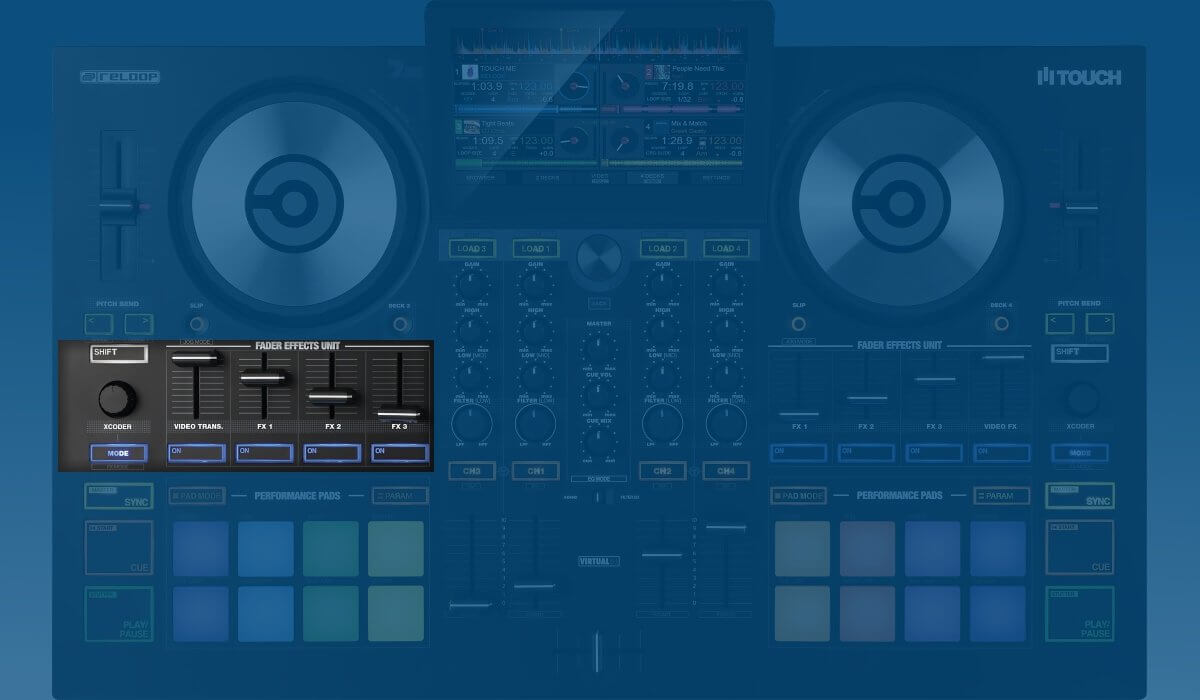Hit the LOAD 2 button
This screenshot has width=1200, height=700.
(x=661, y=248)
